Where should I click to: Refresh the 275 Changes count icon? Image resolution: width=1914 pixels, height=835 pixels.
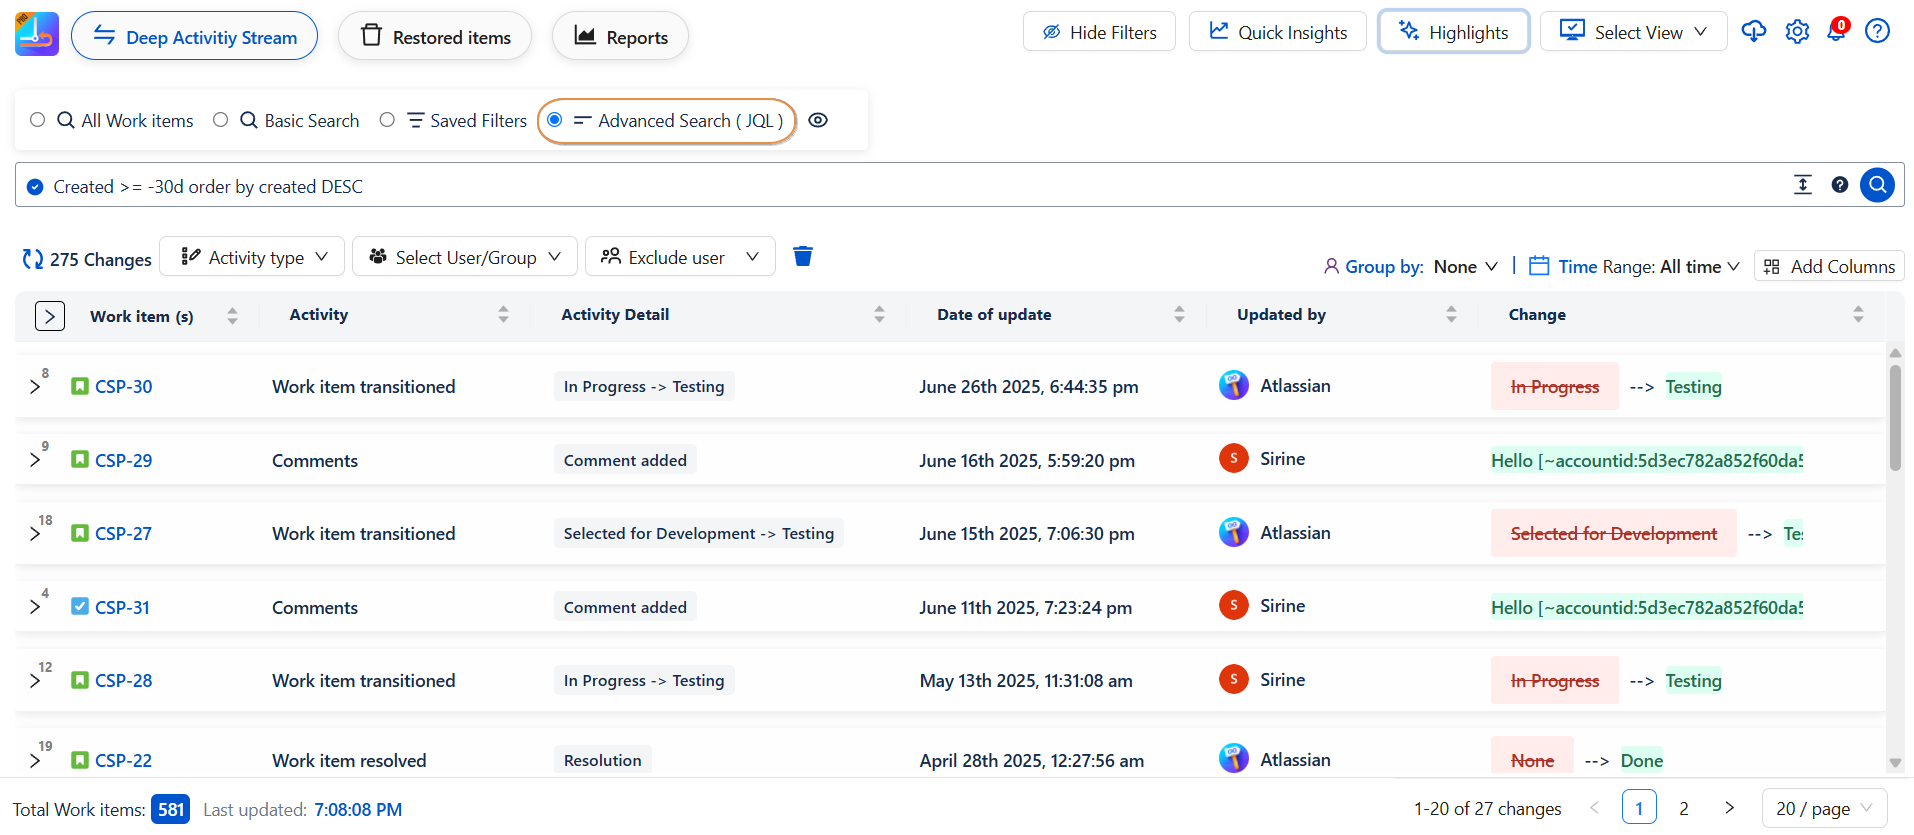pos(33,259)
